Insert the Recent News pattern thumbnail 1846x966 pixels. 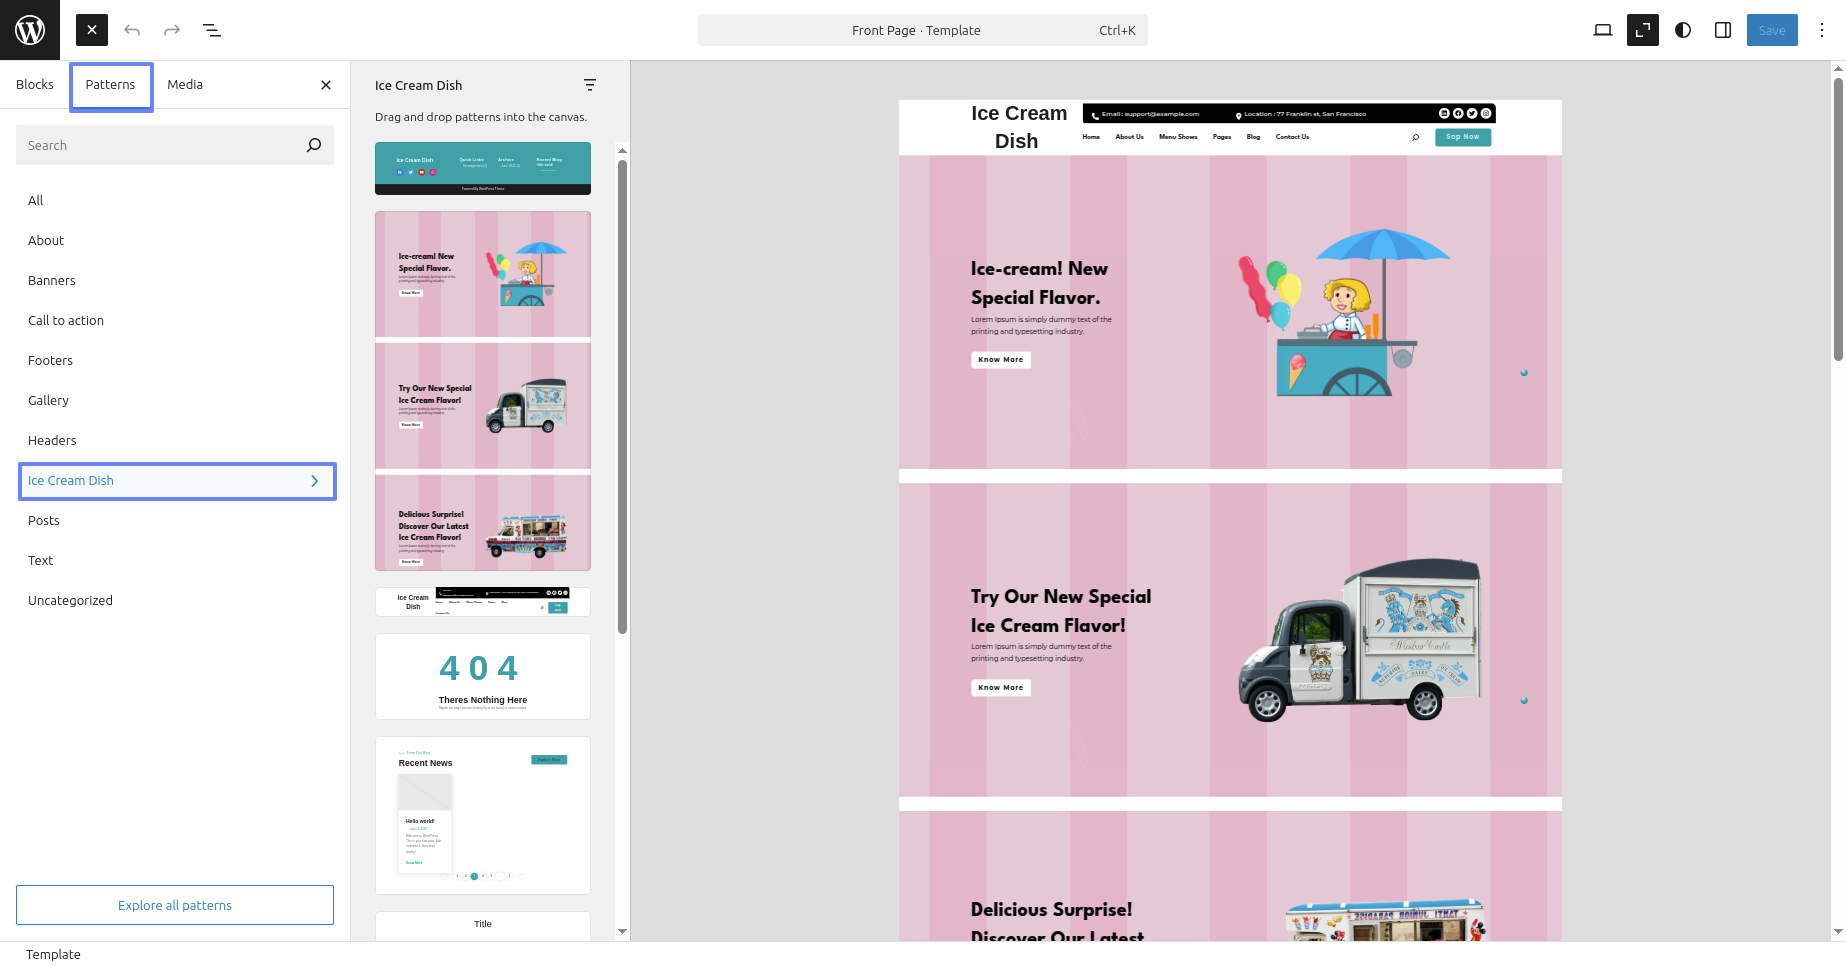point(483,815)
